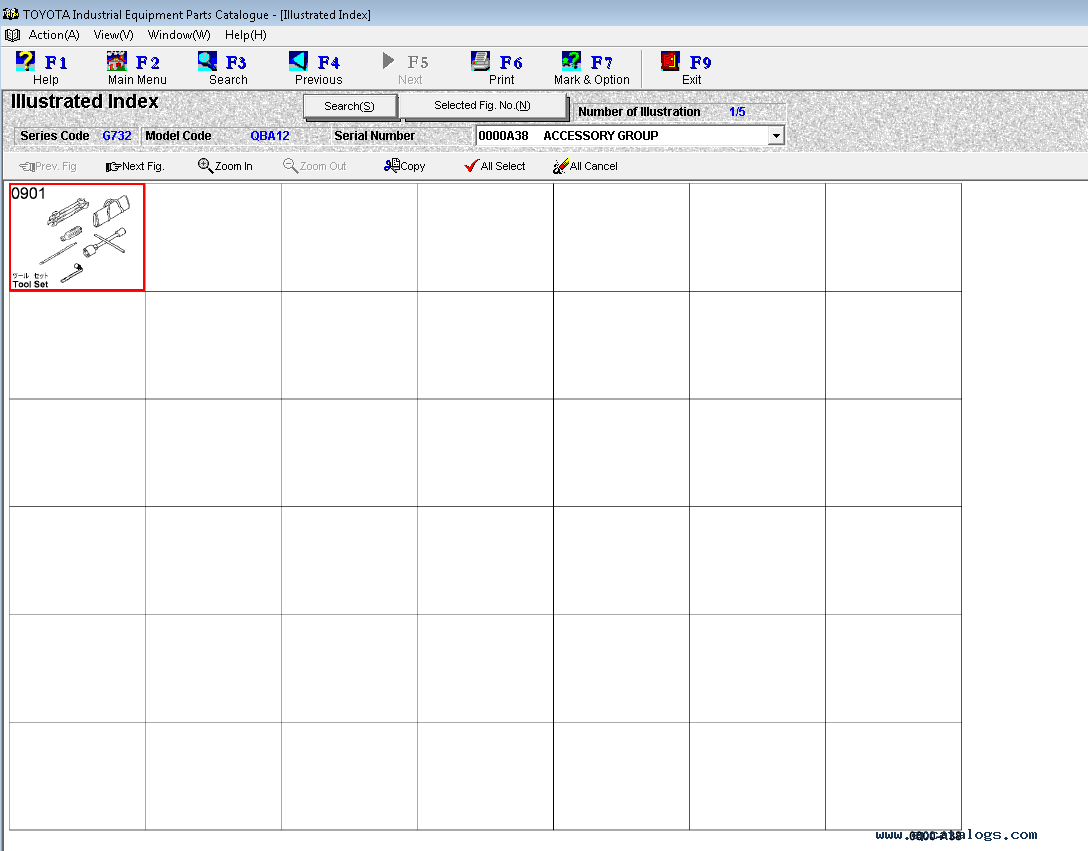The width and height of the screenshot is (1088, 851).
Task: Select the 0901 Tool Set thumbnail
Action: [x=76, y=236]
